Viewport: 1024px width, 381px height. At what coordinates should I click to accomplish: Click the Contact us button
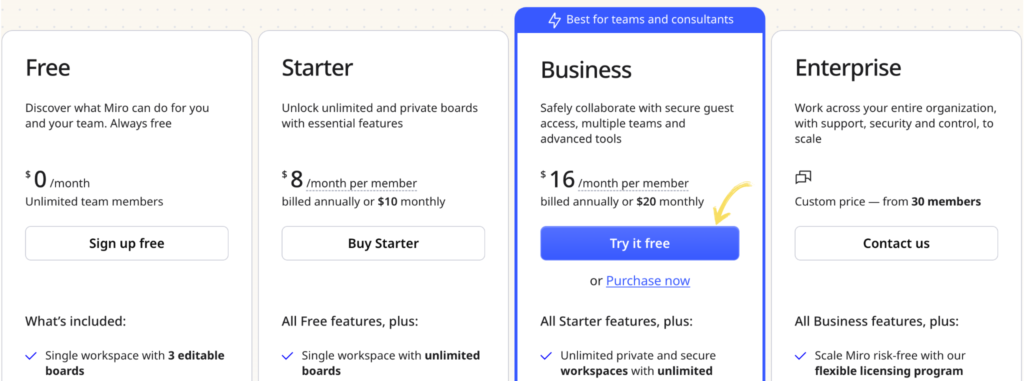point(896,244)
